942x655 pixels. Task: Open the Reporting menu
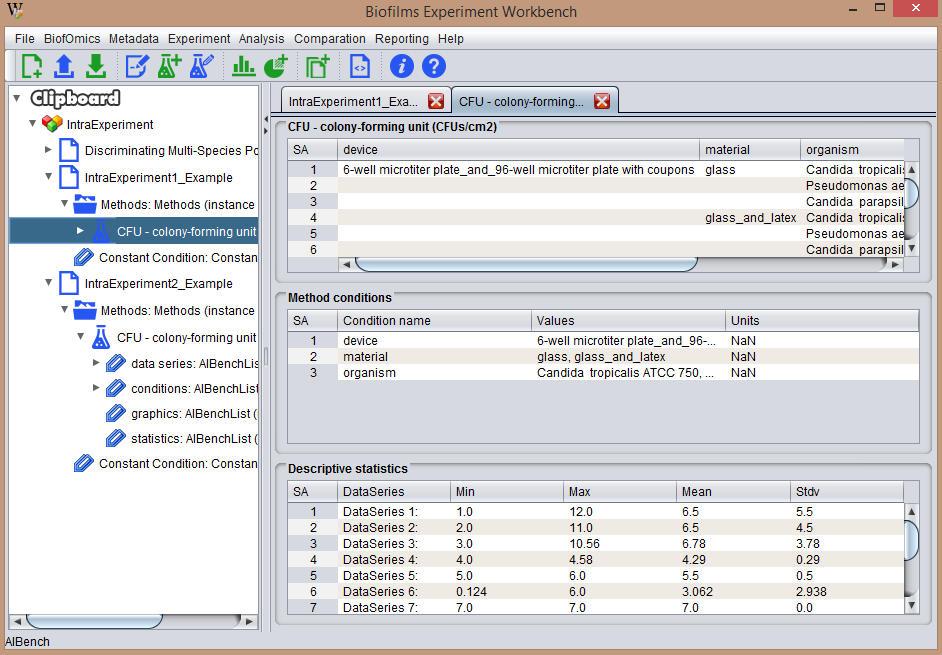[x=402, y=38]
